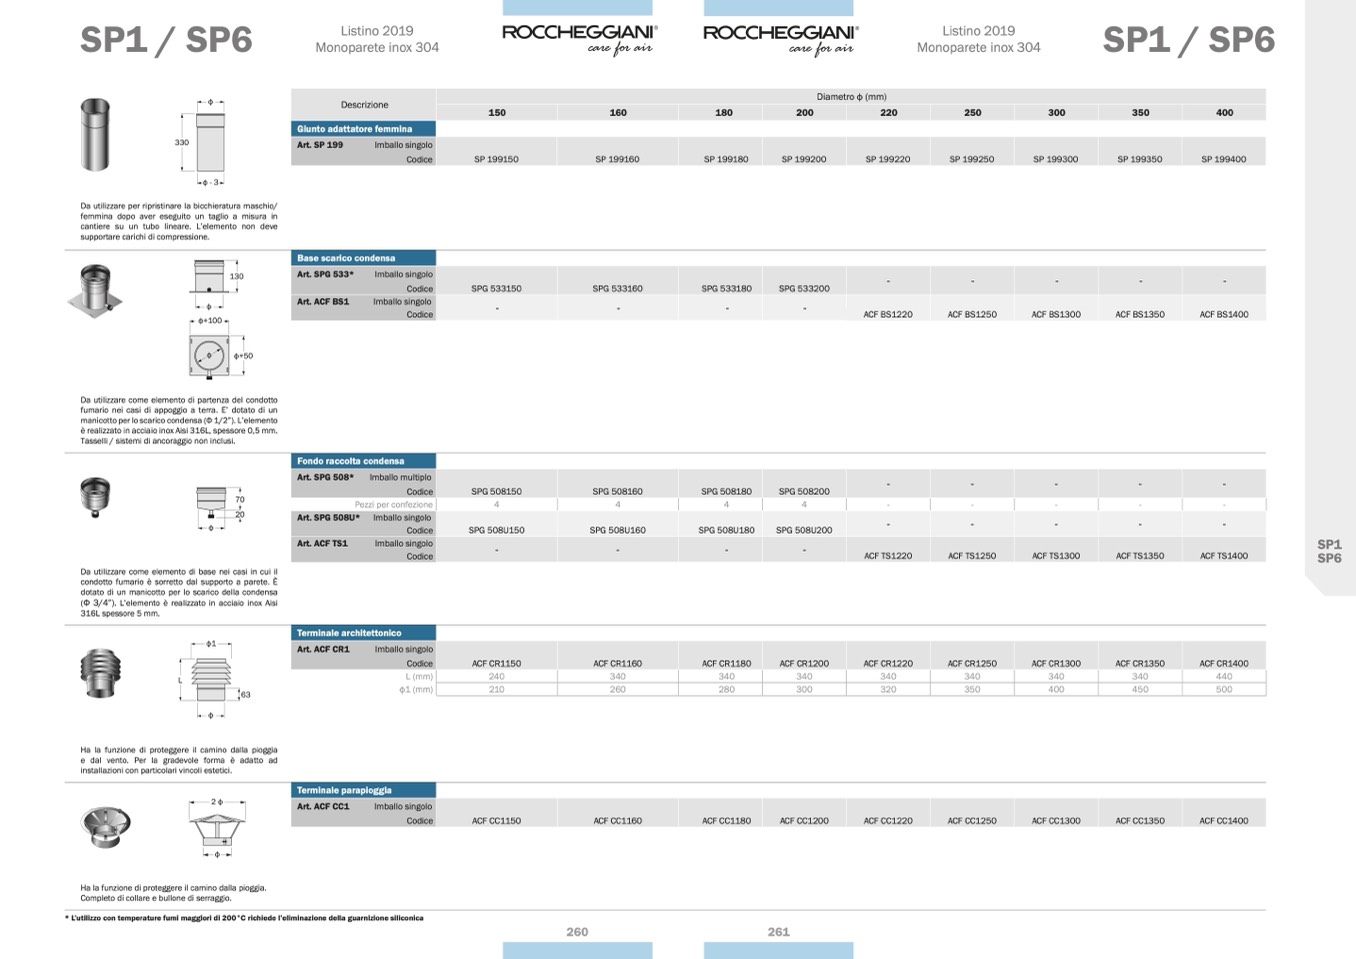The width and height of the screenshot is (1356, 959).
Task: Click the Art. SPG 508U* row label
Action: 328,518
